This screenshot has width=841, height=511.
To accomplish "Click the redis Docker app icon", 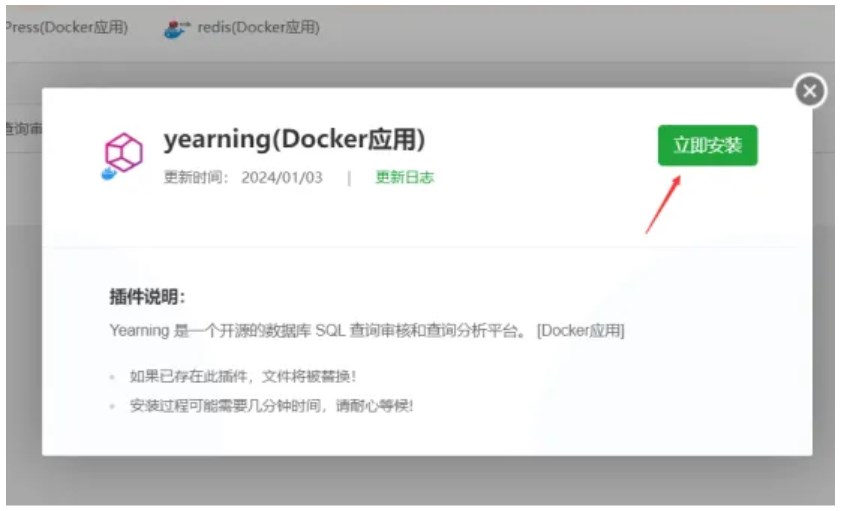I will coord(176,28).
